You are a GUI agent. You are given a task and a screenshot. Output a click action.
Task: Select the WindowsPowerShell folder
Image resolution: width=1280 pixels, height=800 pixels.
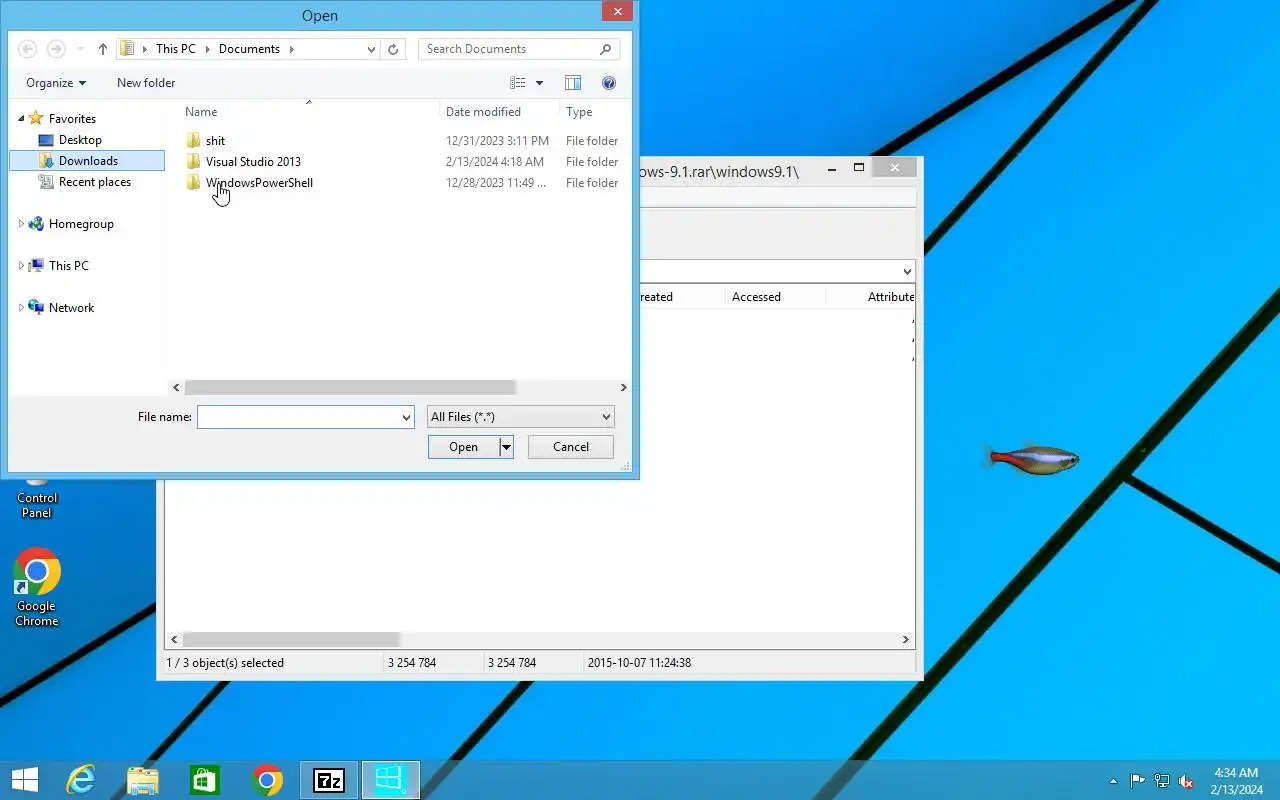coord(259,183)
